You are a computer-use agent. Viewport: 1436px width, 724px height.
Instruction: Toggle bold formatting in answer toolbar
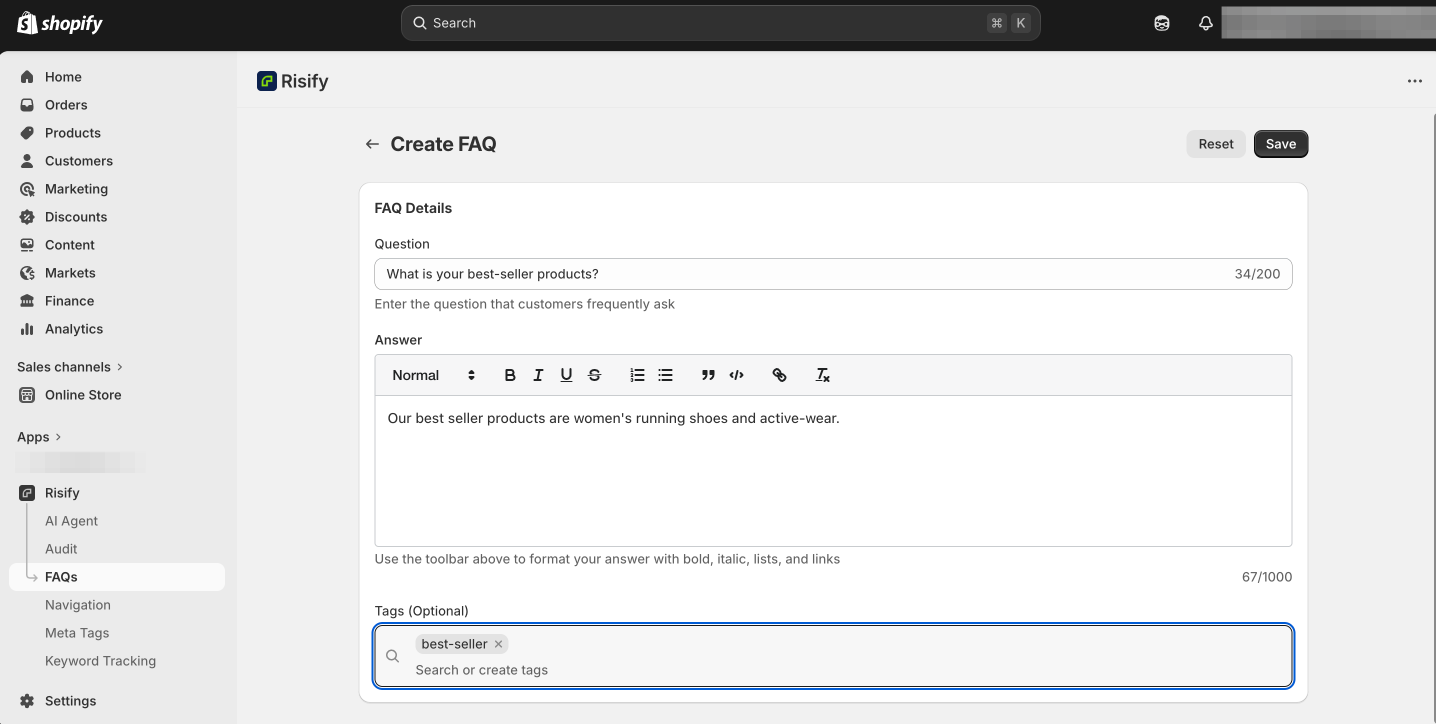click(510, 375)
